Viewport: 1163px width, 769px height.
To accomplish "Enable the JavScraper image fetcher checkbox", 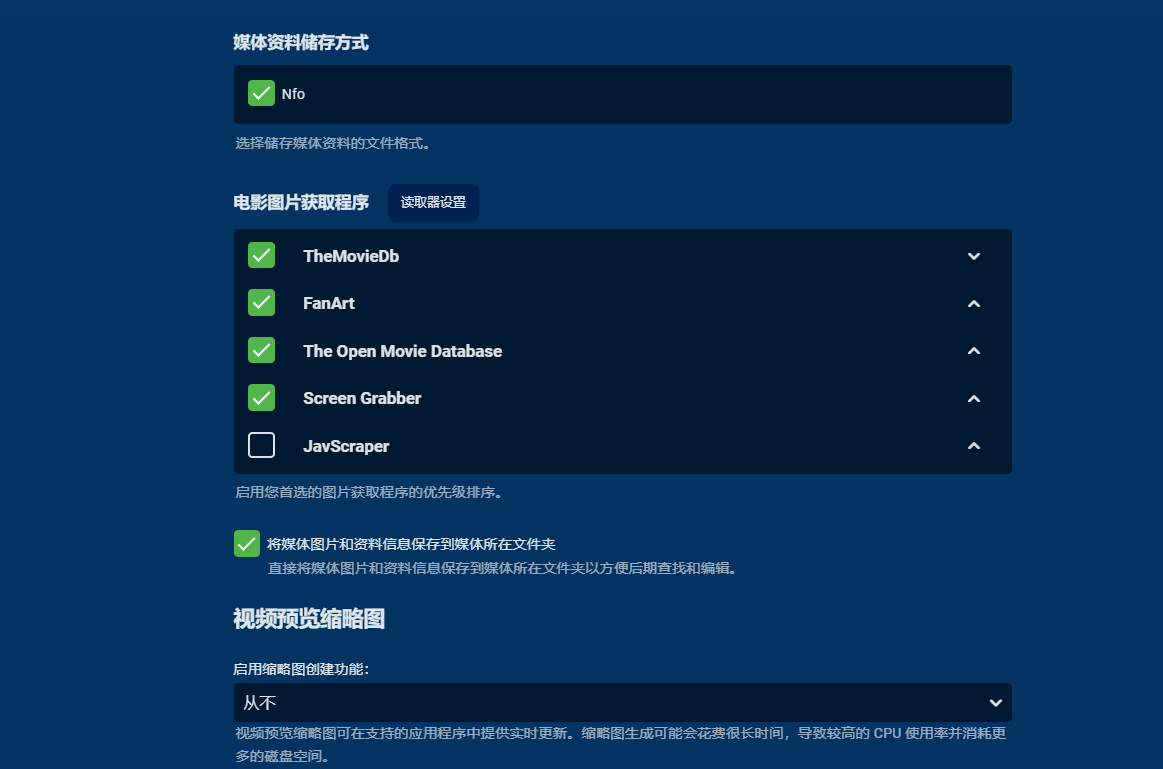I will [261, 445].
